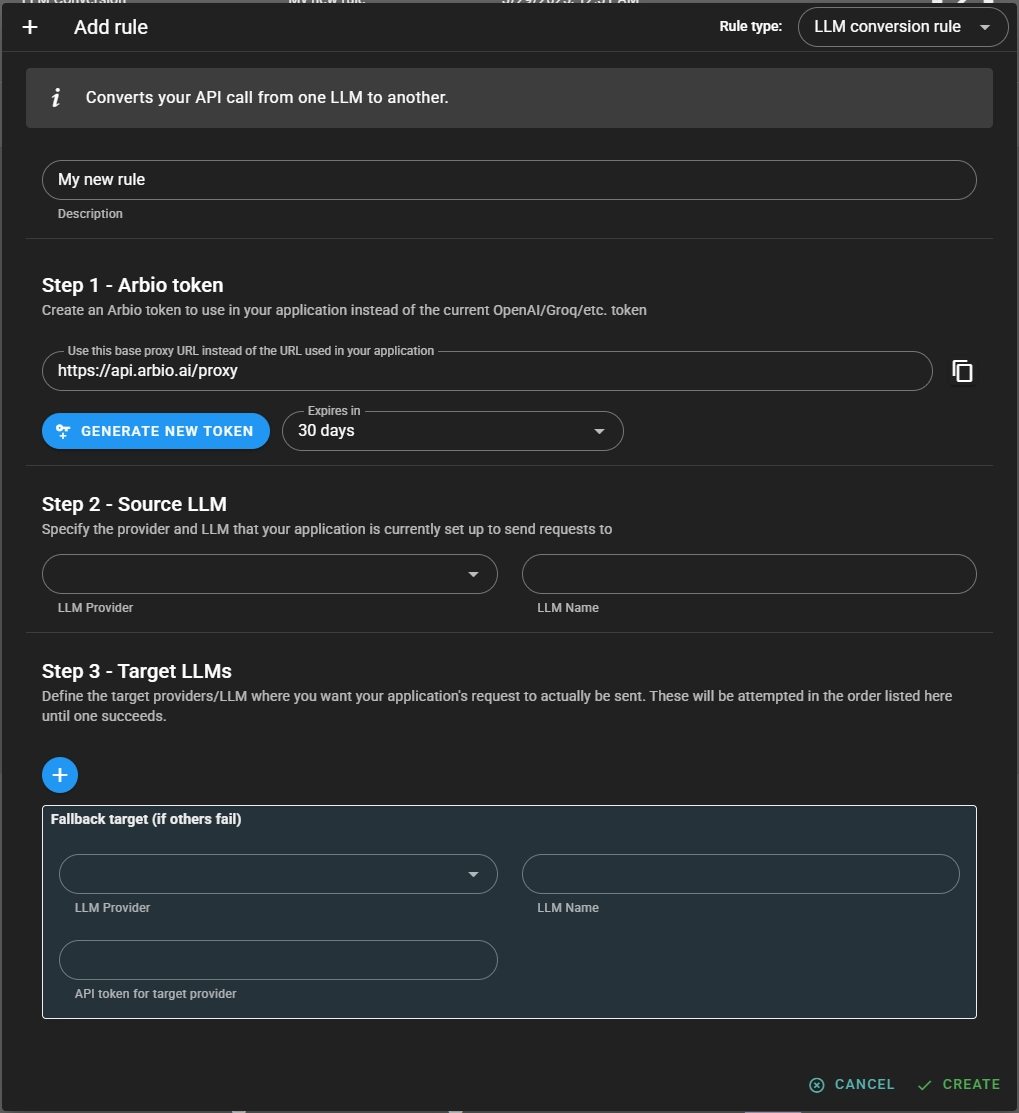Expand the Expires in dropdown

452,431
